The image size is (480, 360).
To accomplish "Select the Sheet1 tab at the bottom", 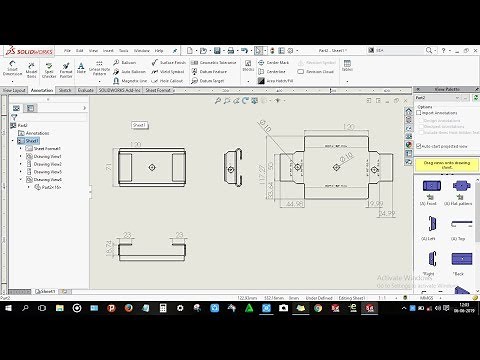I will 45,292.
